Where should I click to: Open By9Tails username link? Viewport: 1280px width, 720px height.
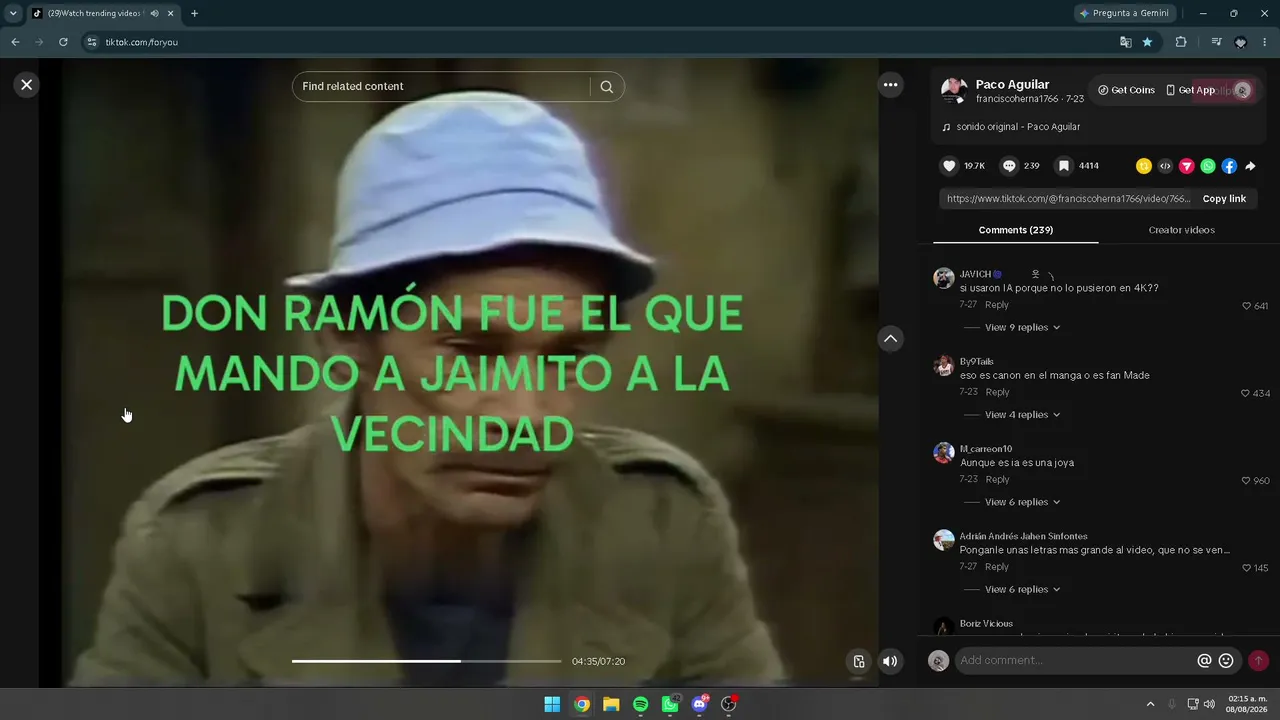[976, 362]
